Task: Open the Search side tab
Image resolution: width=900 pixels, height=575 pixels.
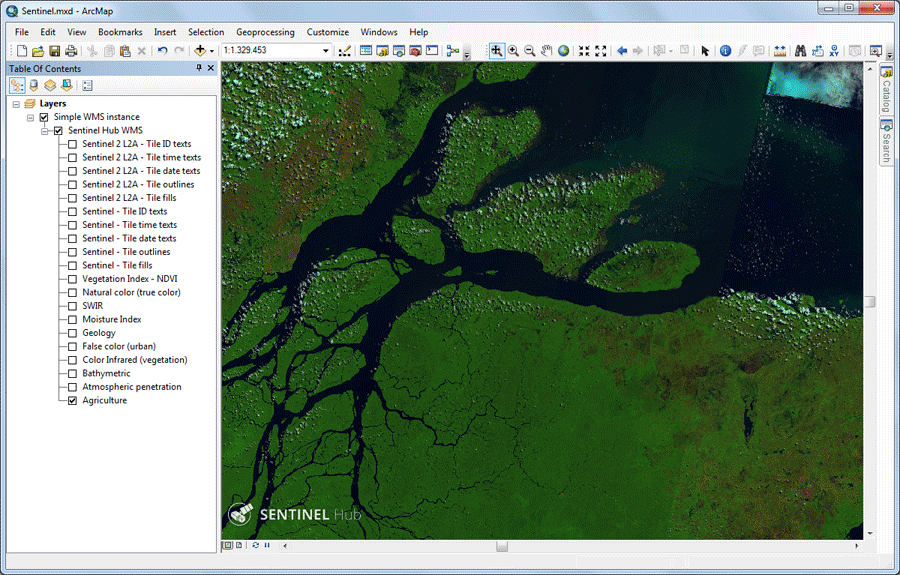Action: [886, 141]
